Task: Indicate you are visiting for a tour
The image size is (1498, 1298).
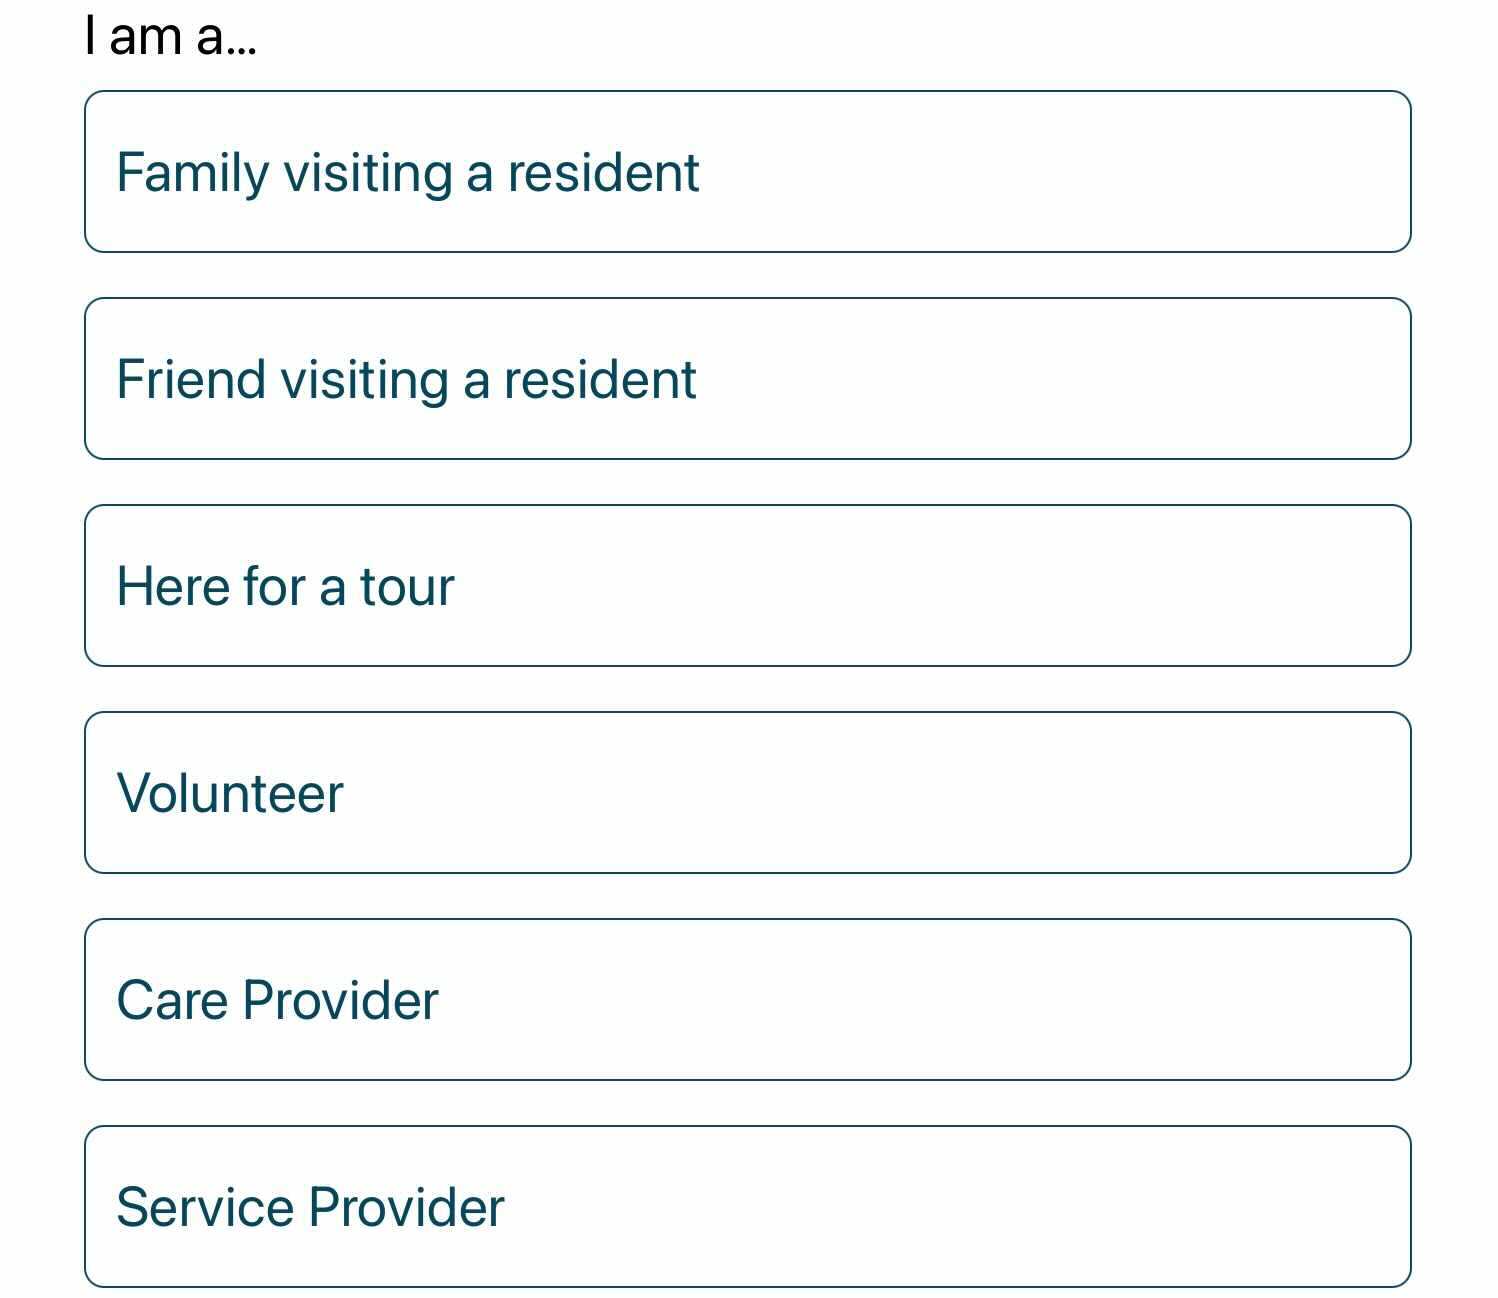Action: [748, 586]
